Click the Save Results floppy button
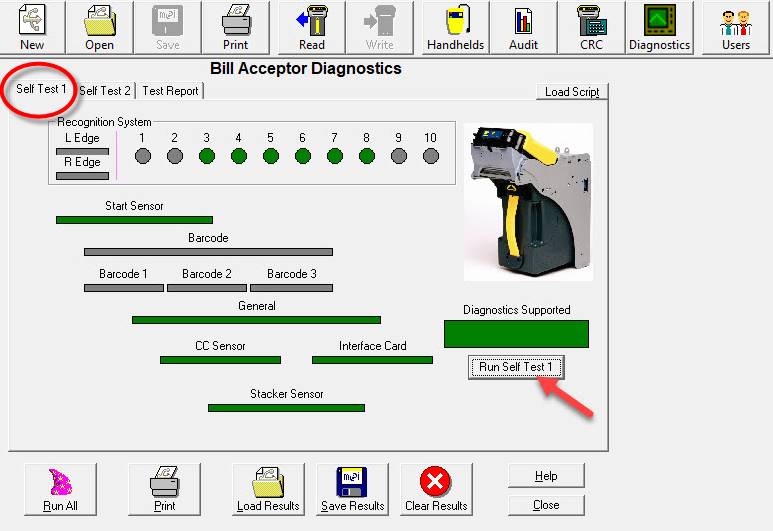This screenshot has width=773, height=531. click(x=352, y=490)
